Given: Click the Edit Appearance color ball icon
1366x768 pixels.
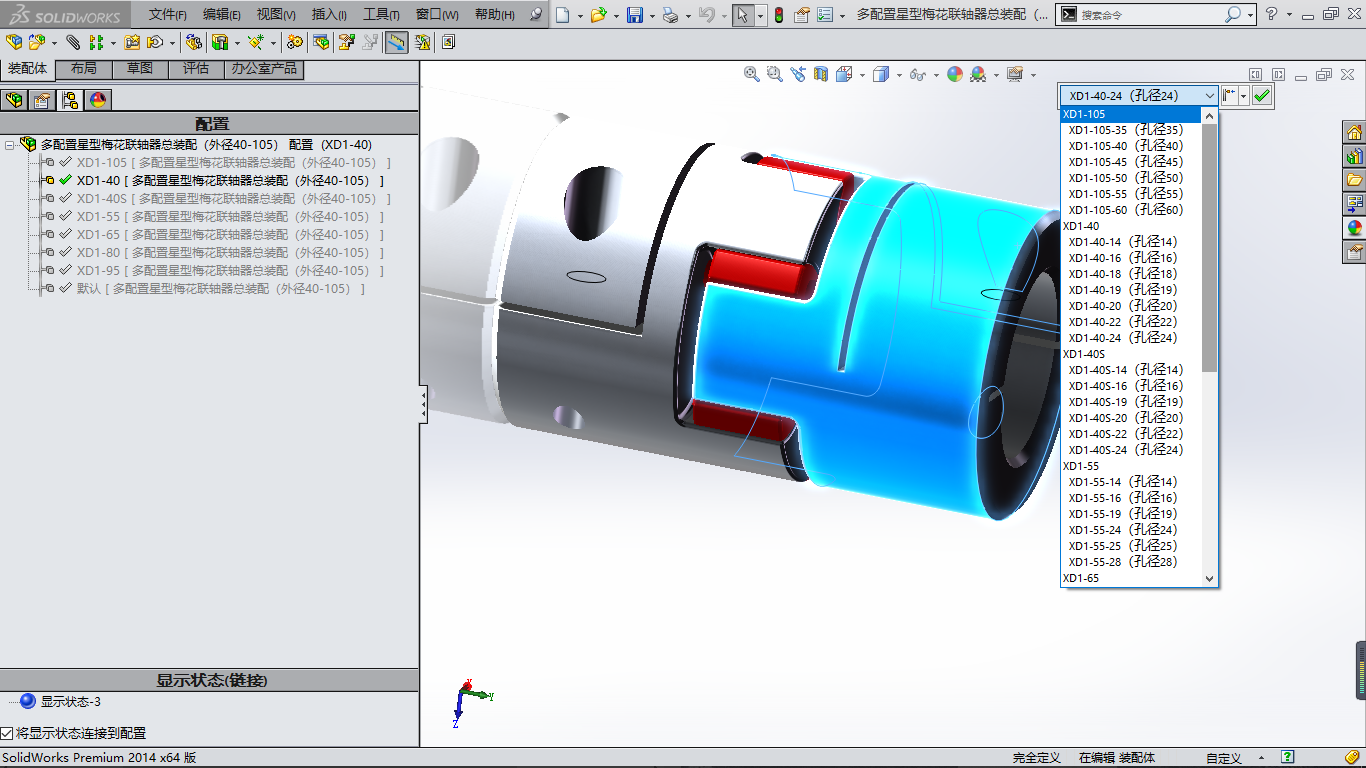Looking at the screenshot, I should pyautogui.click(x=955, y=74).
